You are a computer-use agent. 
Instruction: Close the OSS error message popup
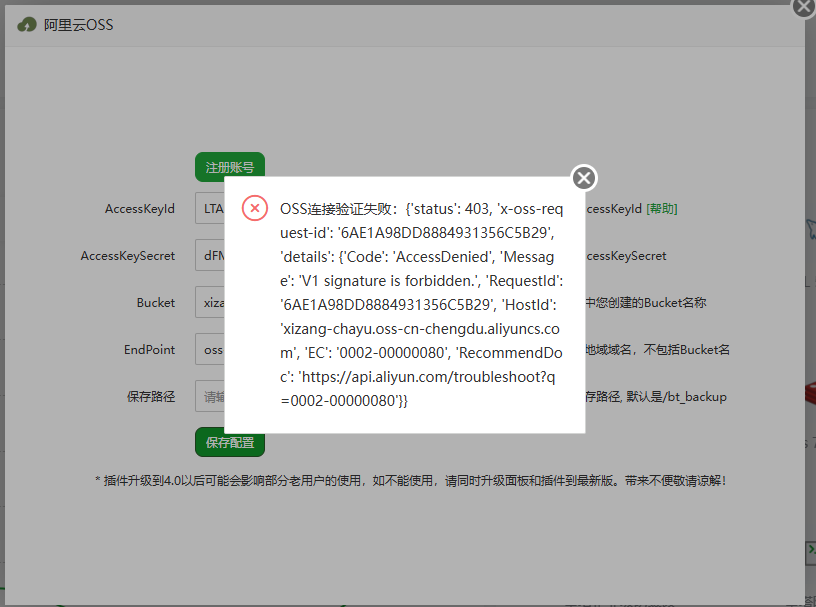pyautogui.click(x=584, y=178)
